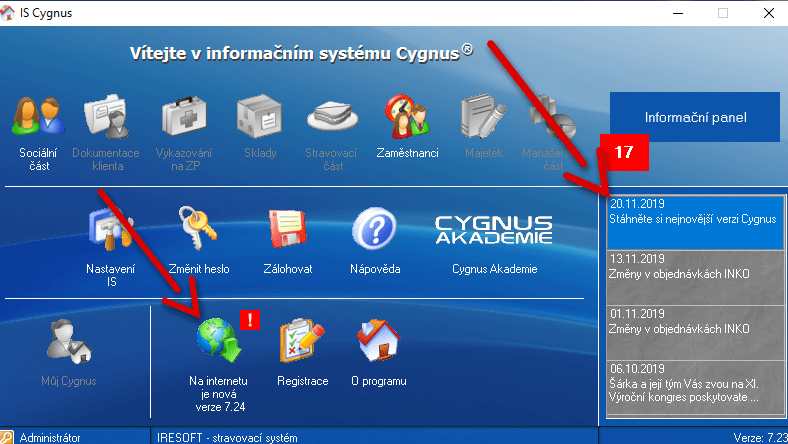This screenshot has height=444, width=788.
Task: Click the Cygnus Akademie text label
Action: click(x=495, y=269)
